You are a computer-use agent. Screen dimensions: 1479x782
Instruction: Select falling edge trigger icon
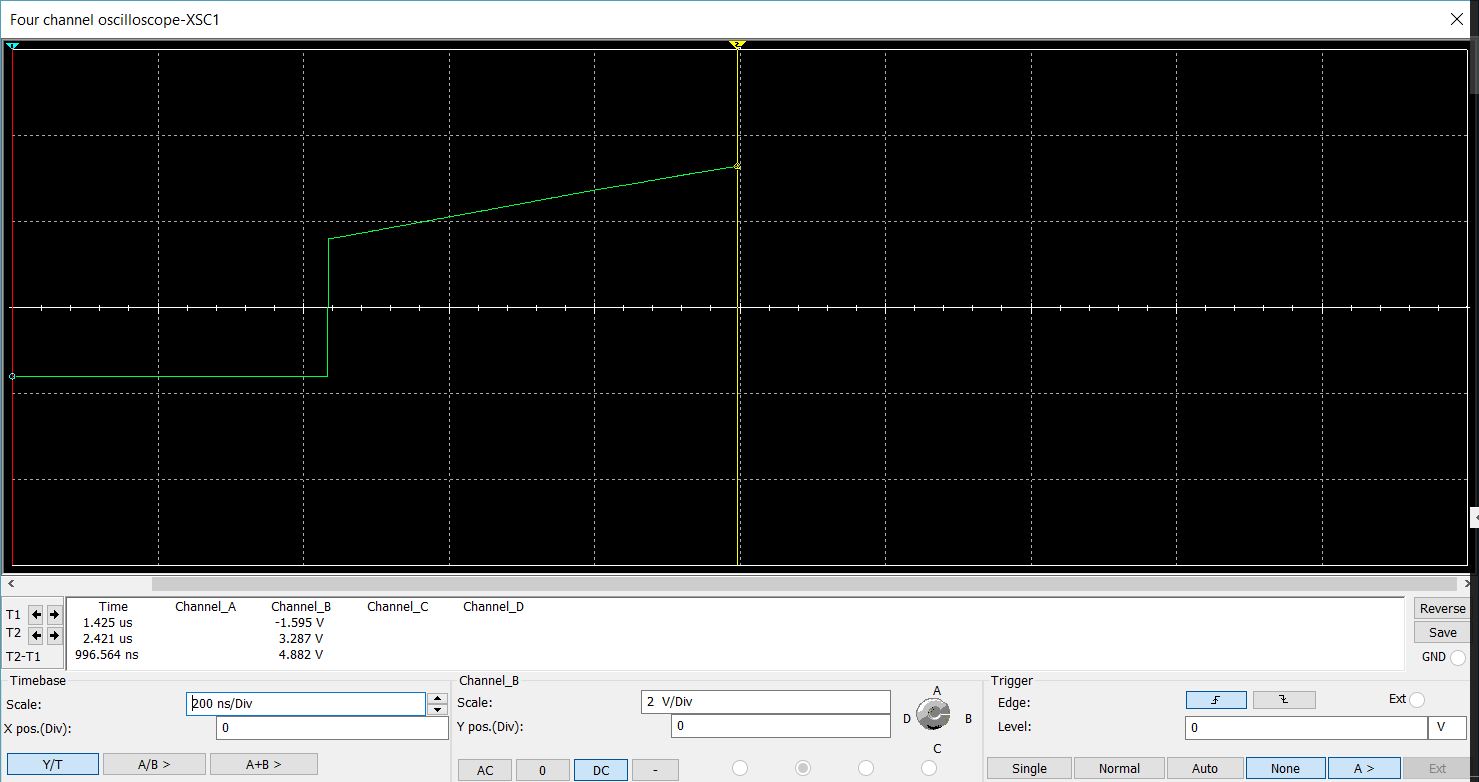click(1284, 700)
